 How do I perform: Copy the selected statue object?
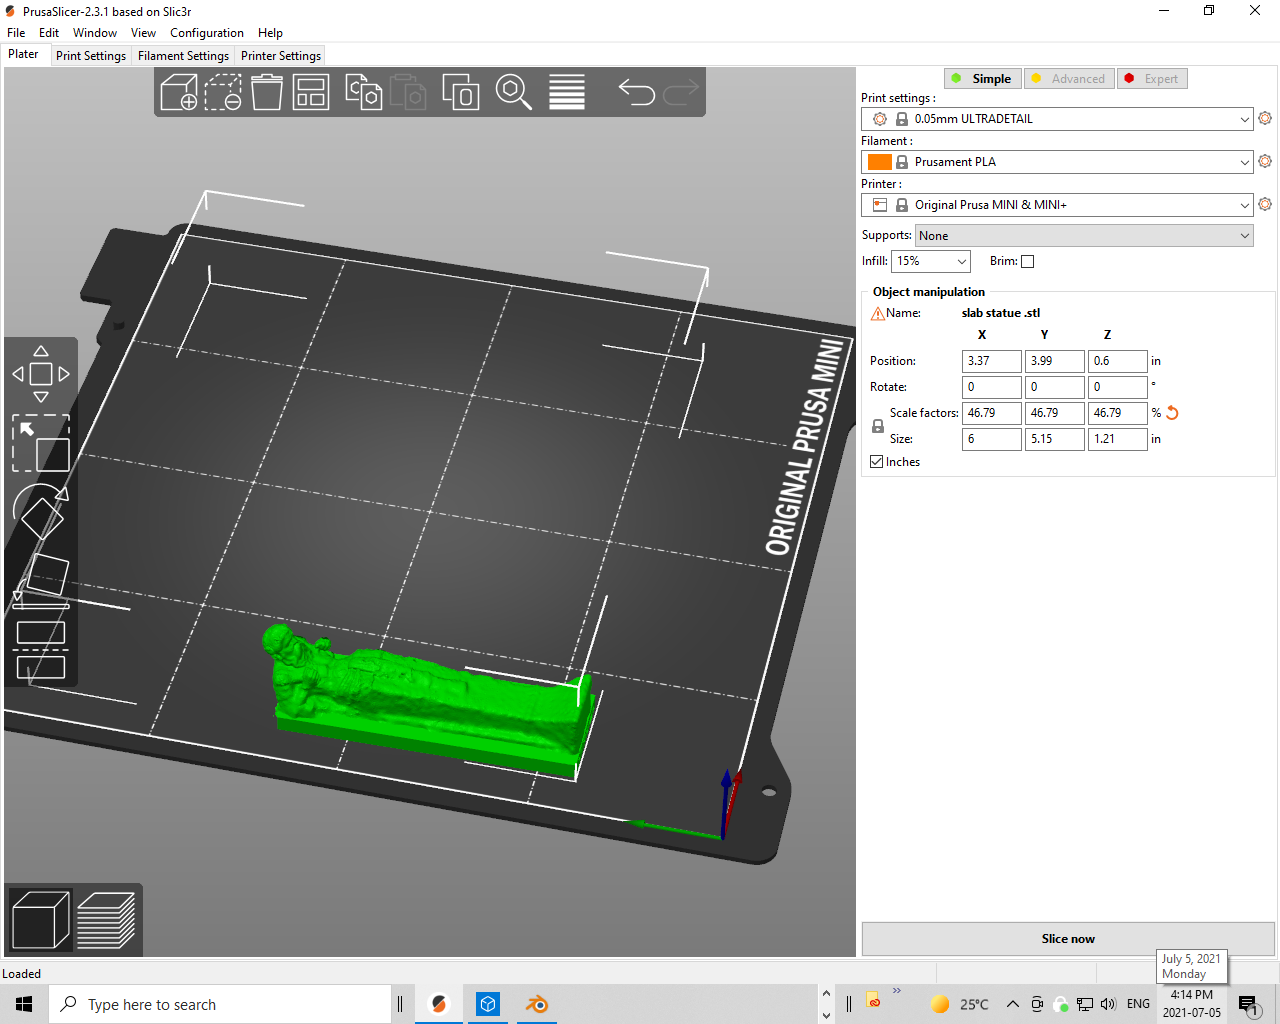(363, 91)
